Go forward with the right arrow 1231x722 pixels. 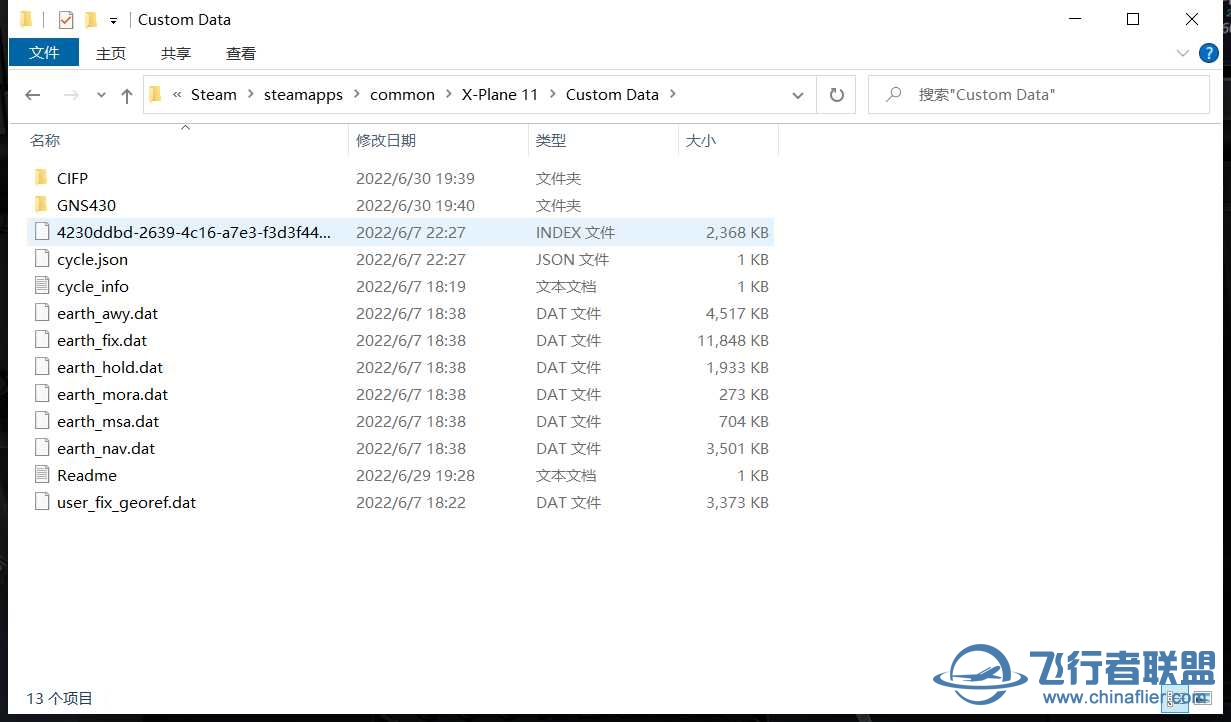pos(71,95)
